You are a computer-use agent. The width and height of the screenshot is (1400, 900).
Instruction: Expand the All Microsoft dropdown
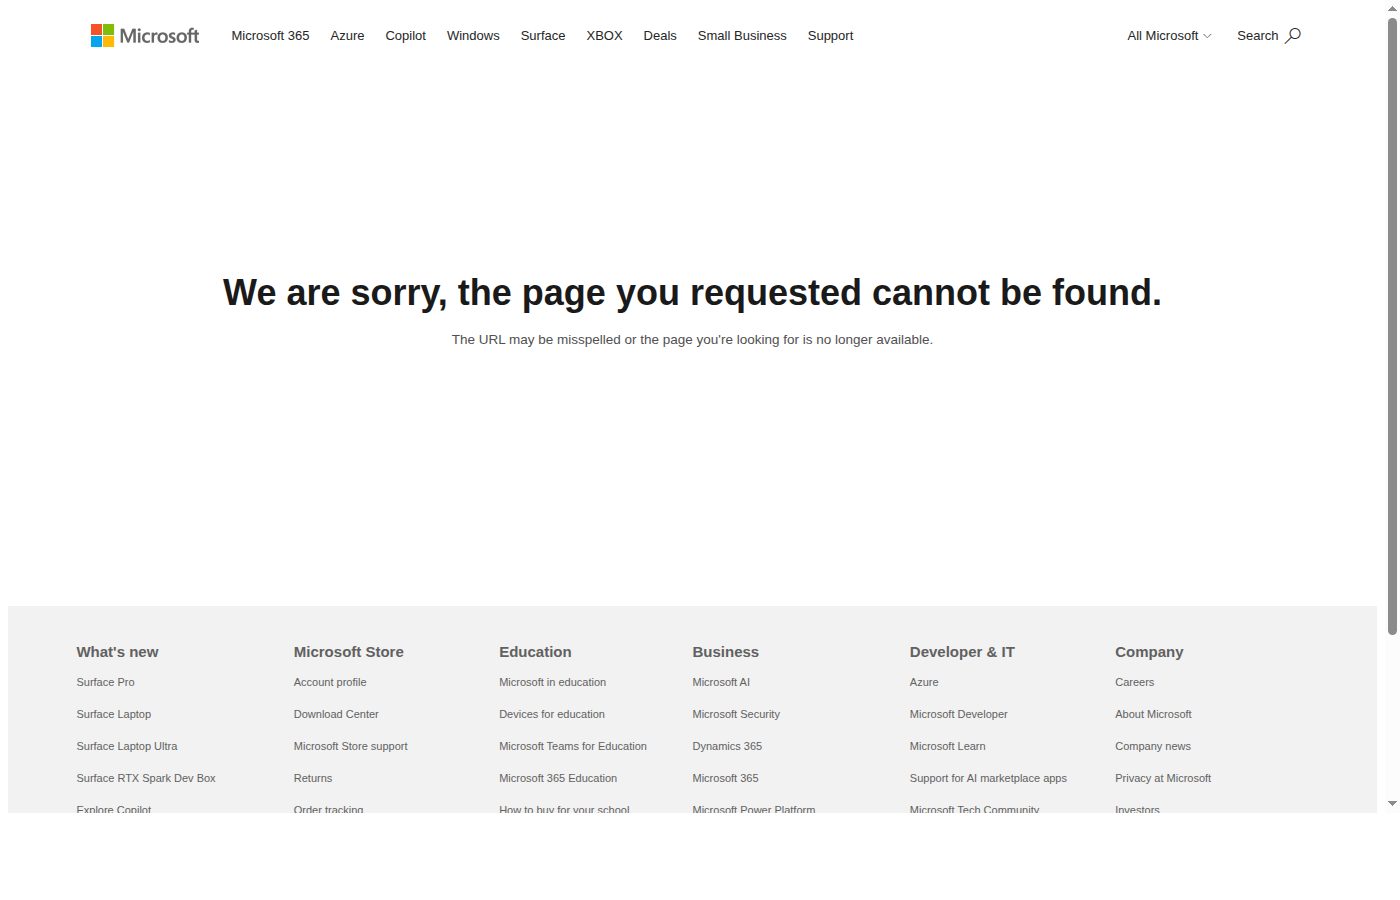(1169, 35)
